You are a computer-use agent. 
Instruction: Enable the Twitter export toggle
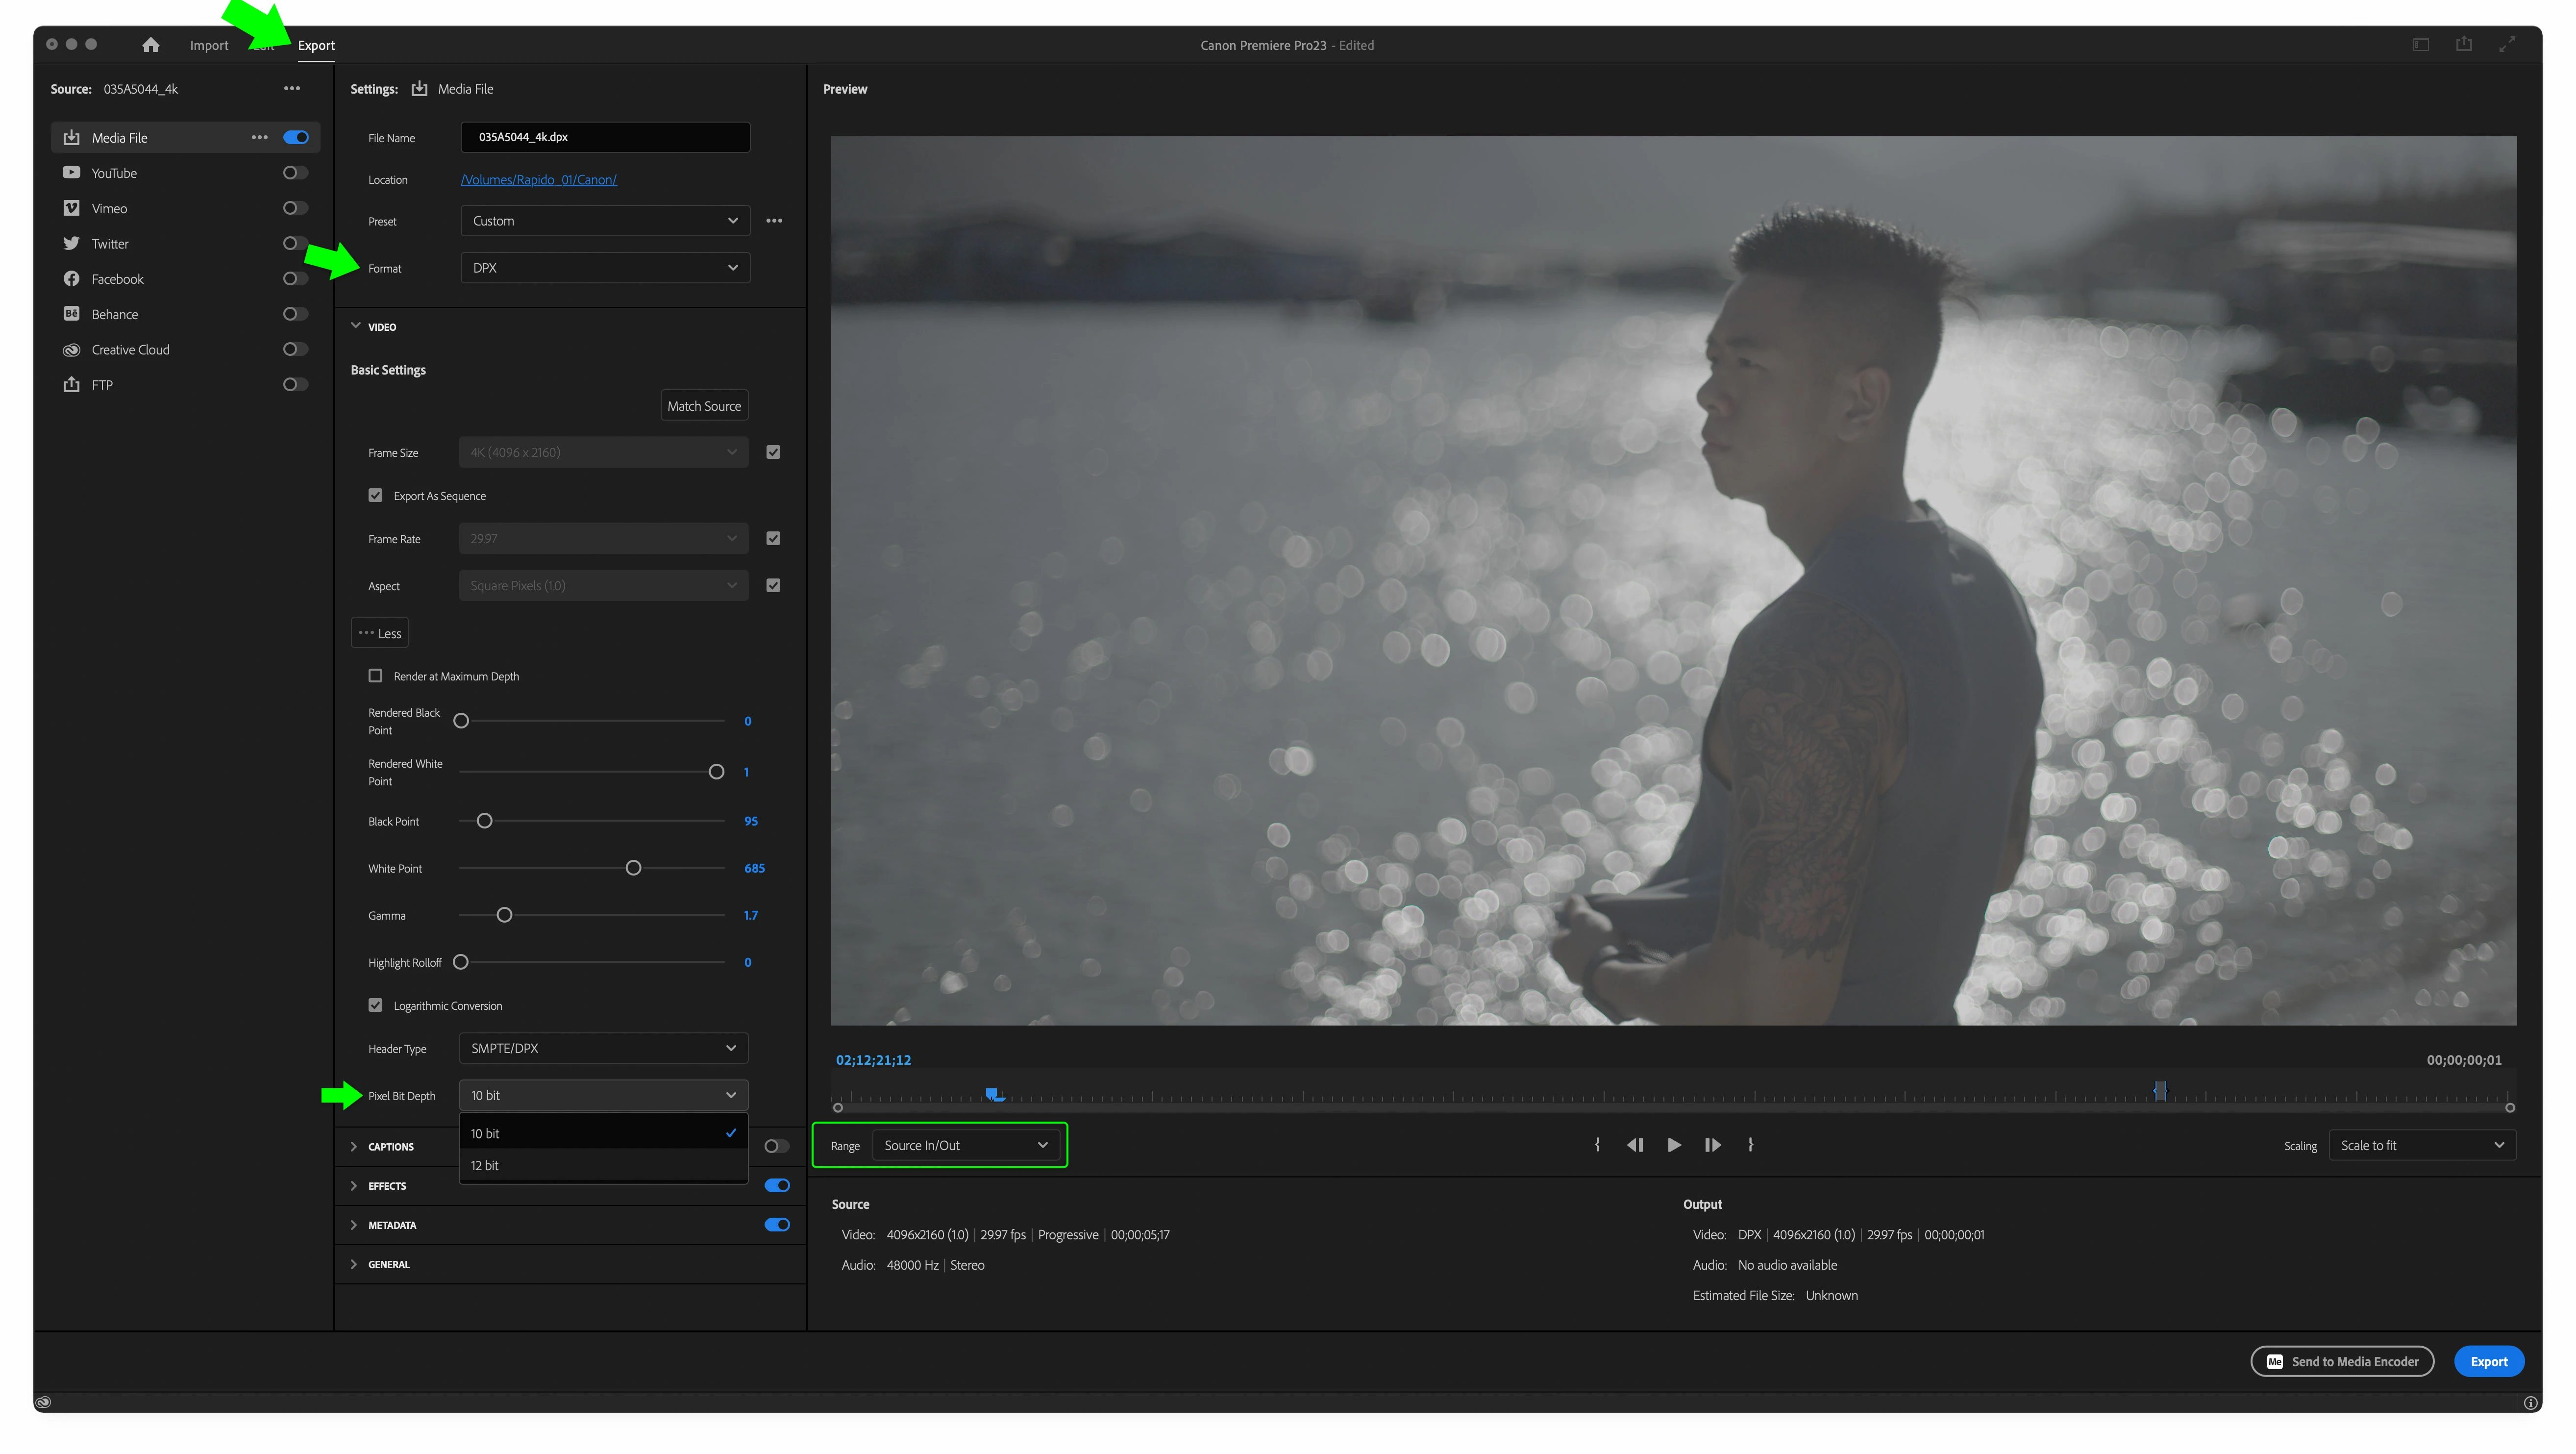tap(294, 243)
